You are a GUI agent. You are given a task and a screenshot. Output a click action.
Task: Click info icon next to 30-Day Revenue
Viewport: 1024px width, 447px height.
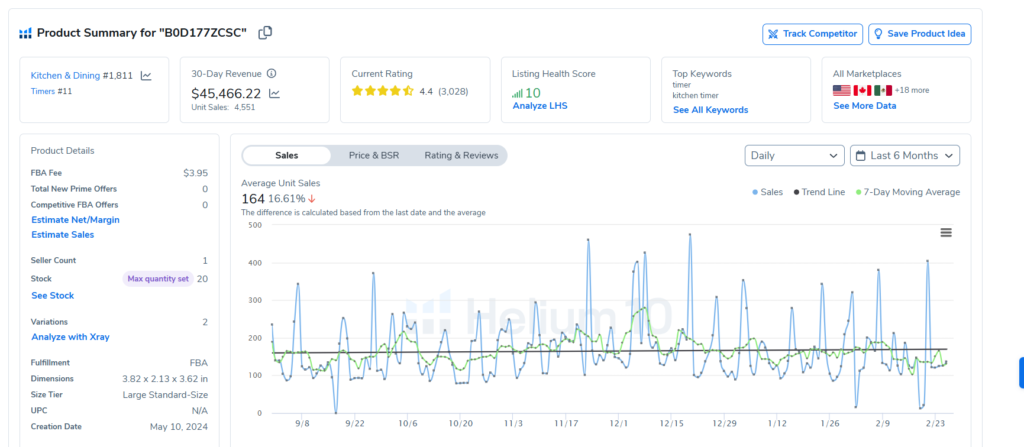pos(271,74)
